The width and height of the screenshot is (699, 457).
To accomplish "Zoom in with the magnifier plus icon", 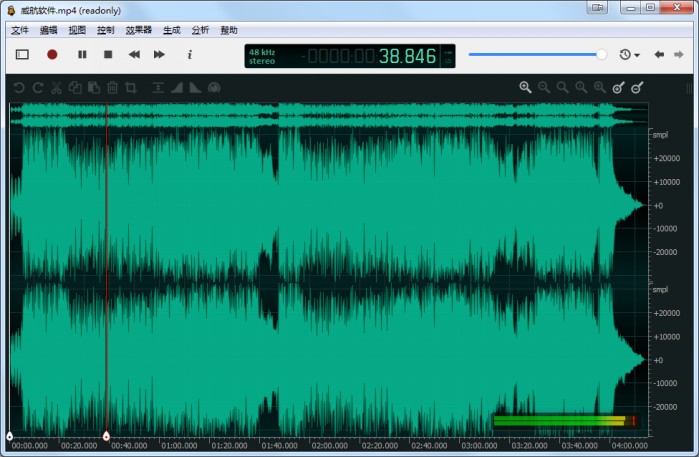I will pos(525,87).
